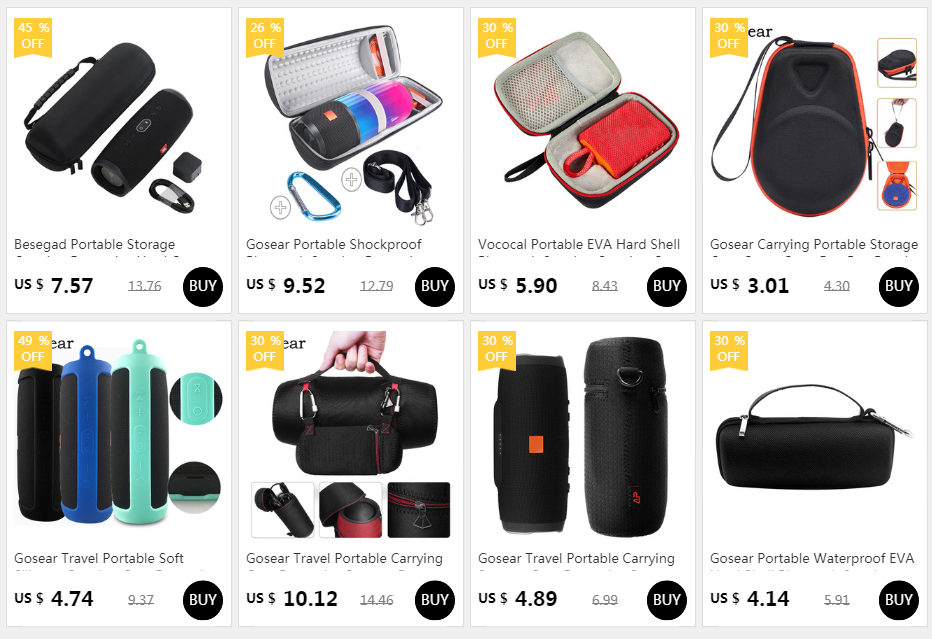Select black cylindrical speaker case image
The width and height of the screenshot is (932, 639).
click(x=119, y=127)
